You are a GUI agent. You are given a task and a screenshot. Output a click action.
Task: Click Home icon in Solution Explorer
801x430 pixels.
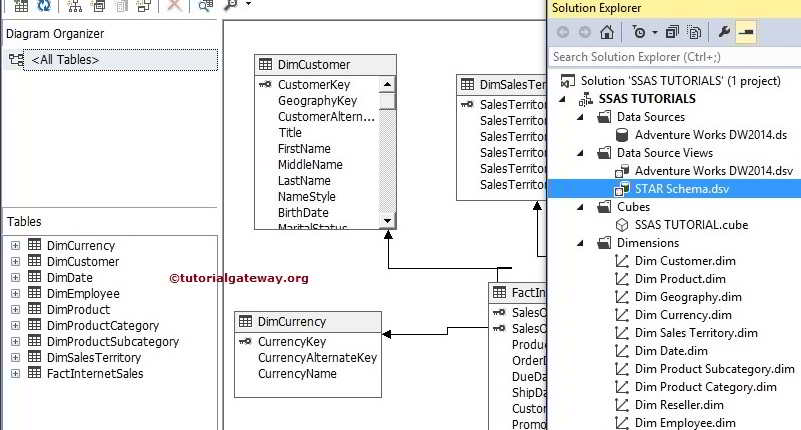tap(607, 32)
